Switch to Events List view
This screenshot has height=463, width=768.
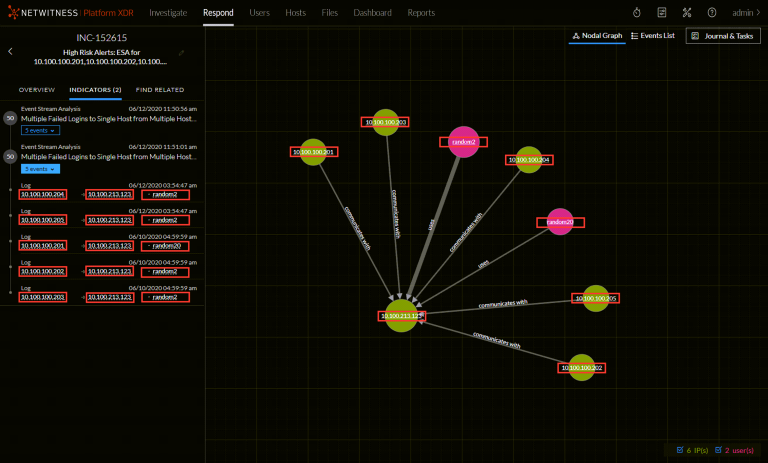pyautogui.click(x=653, y=36)
